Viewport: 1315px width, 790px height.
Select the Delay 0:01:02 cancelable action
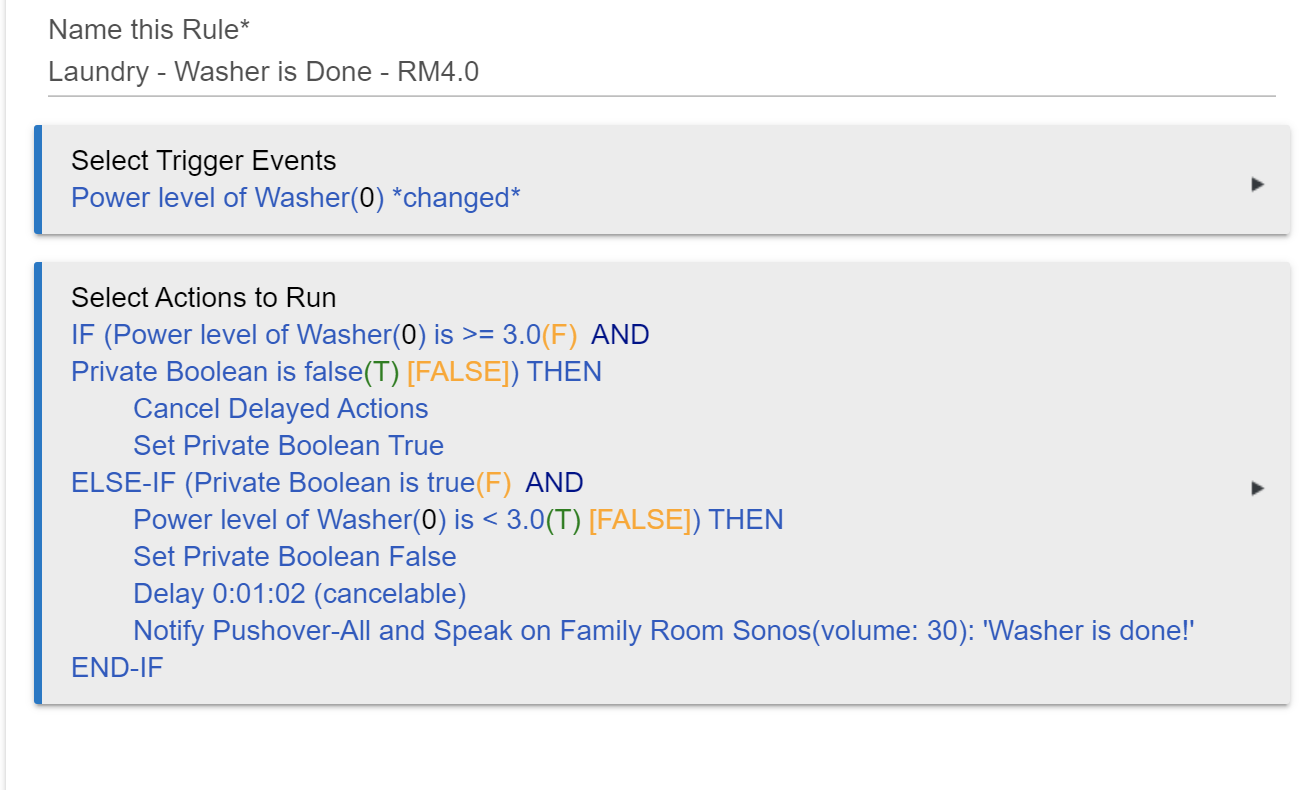pos(300,594)
